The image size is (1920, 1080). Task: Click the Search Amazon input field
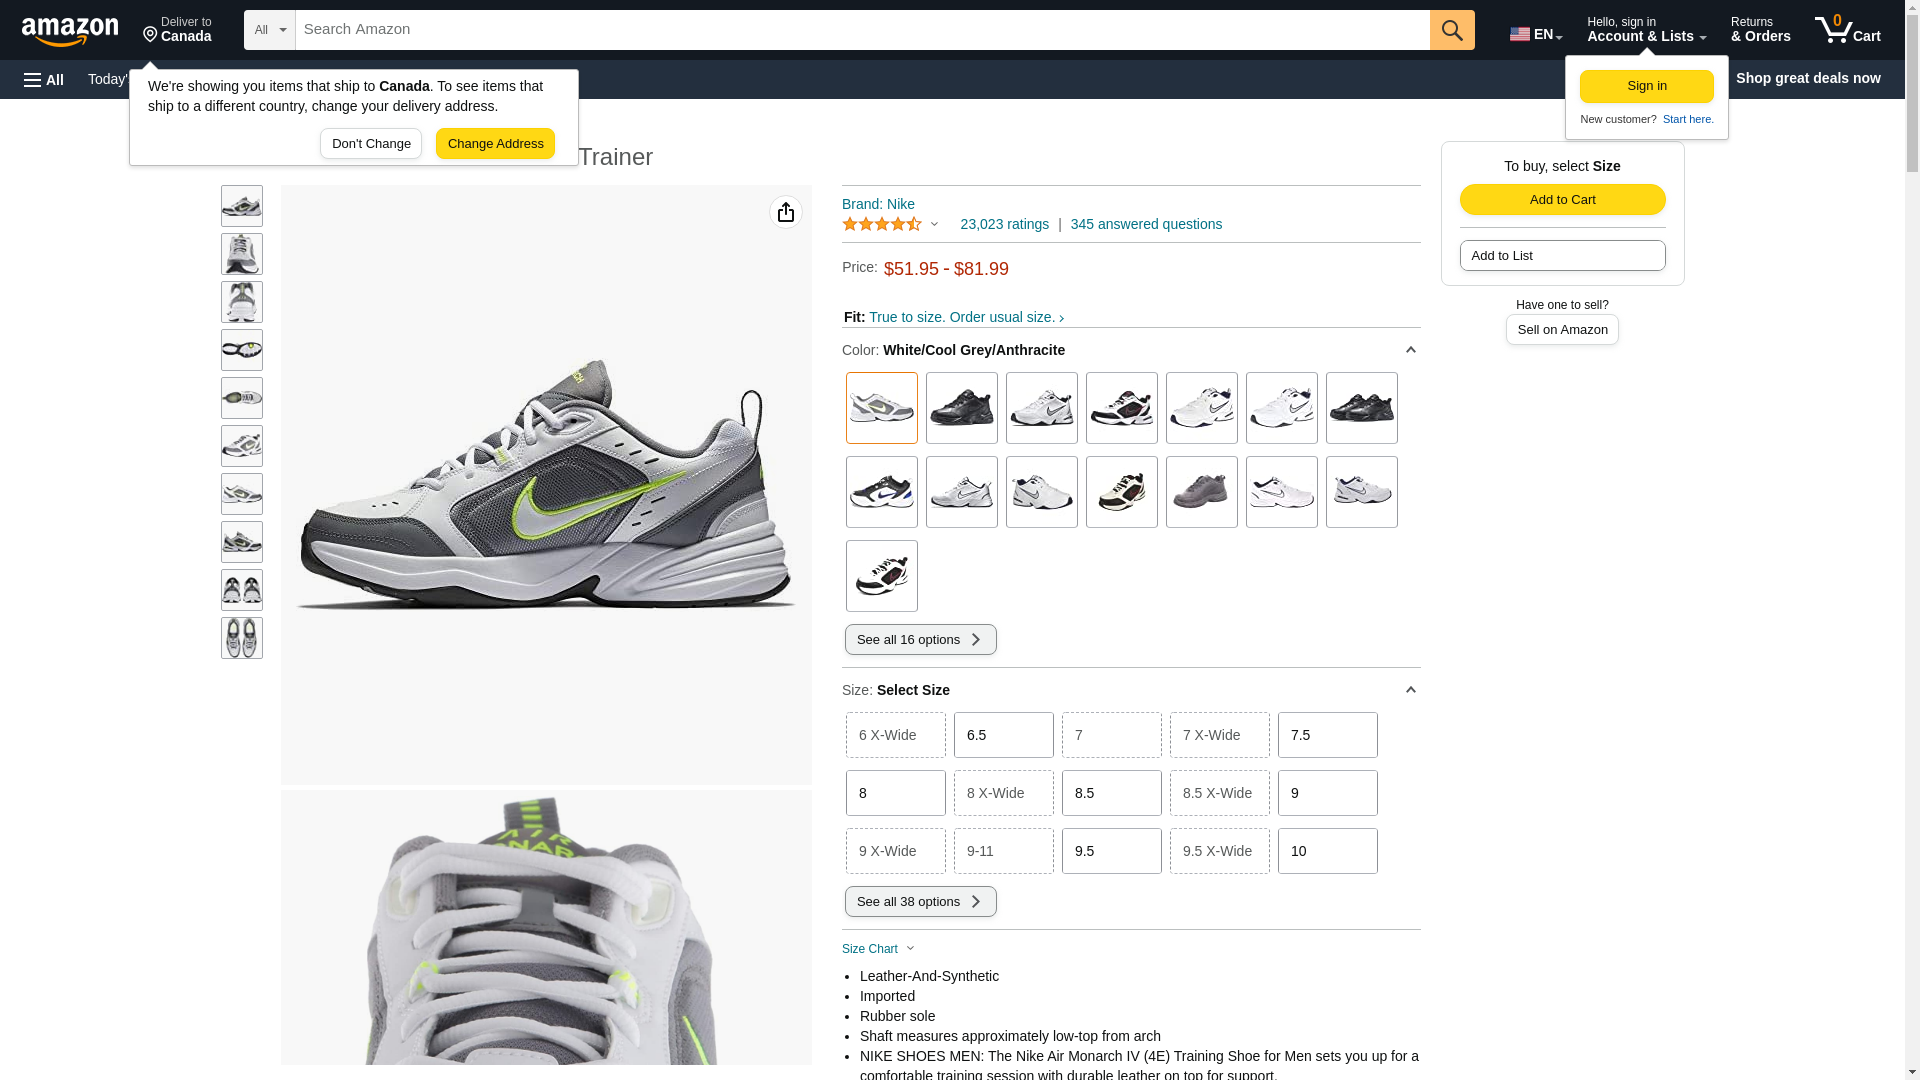tap(861, 30)
